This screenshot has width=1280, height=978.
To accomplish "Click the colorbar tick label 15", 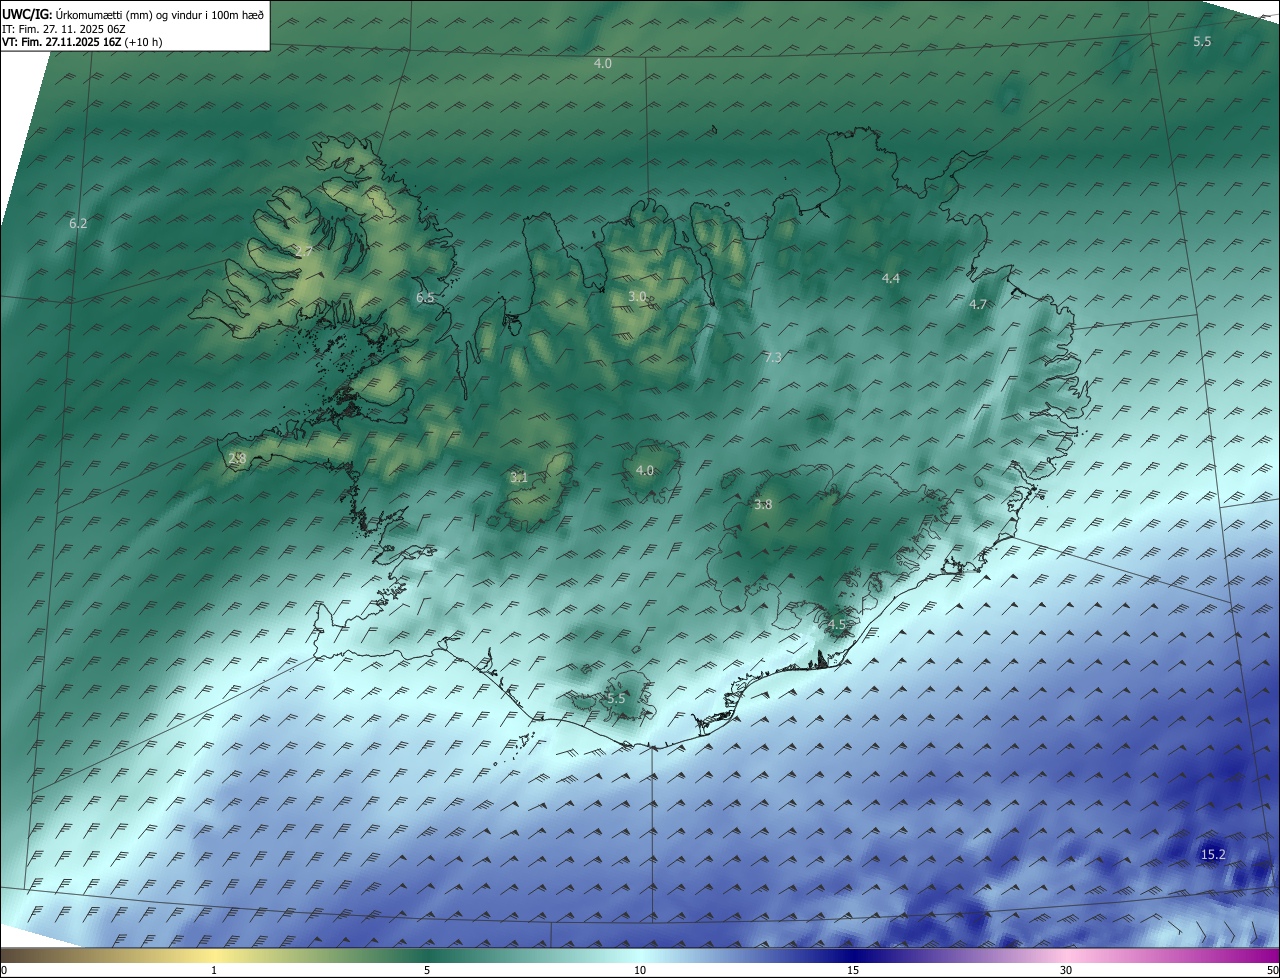I will point(853,970).
